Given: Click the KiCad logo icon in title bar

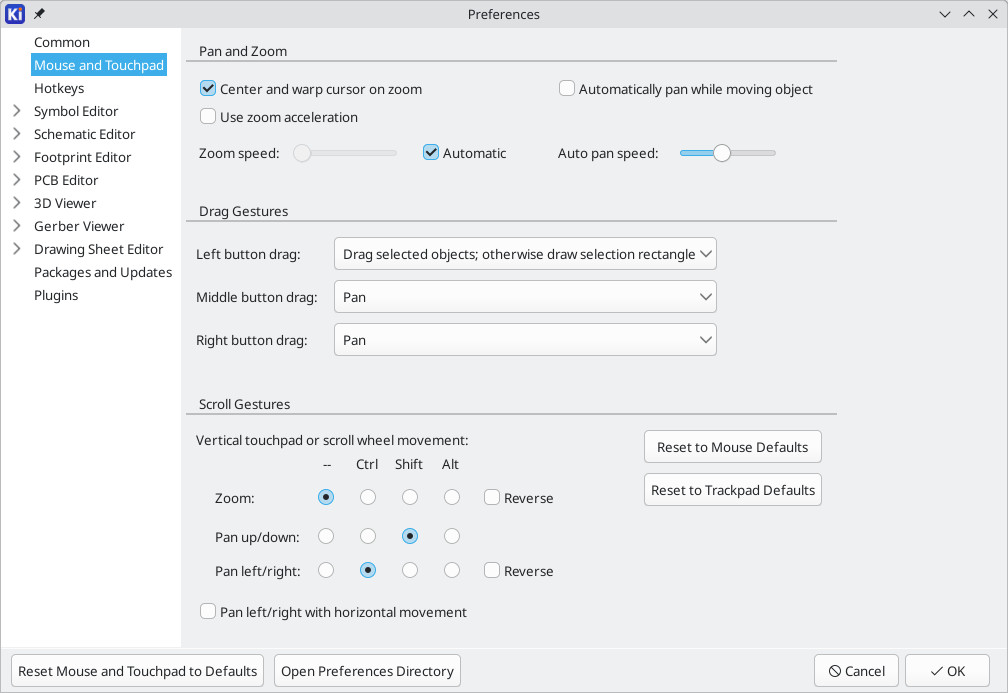Looking at the screenshot, I should pyautogui.click(x=15, y=14).
